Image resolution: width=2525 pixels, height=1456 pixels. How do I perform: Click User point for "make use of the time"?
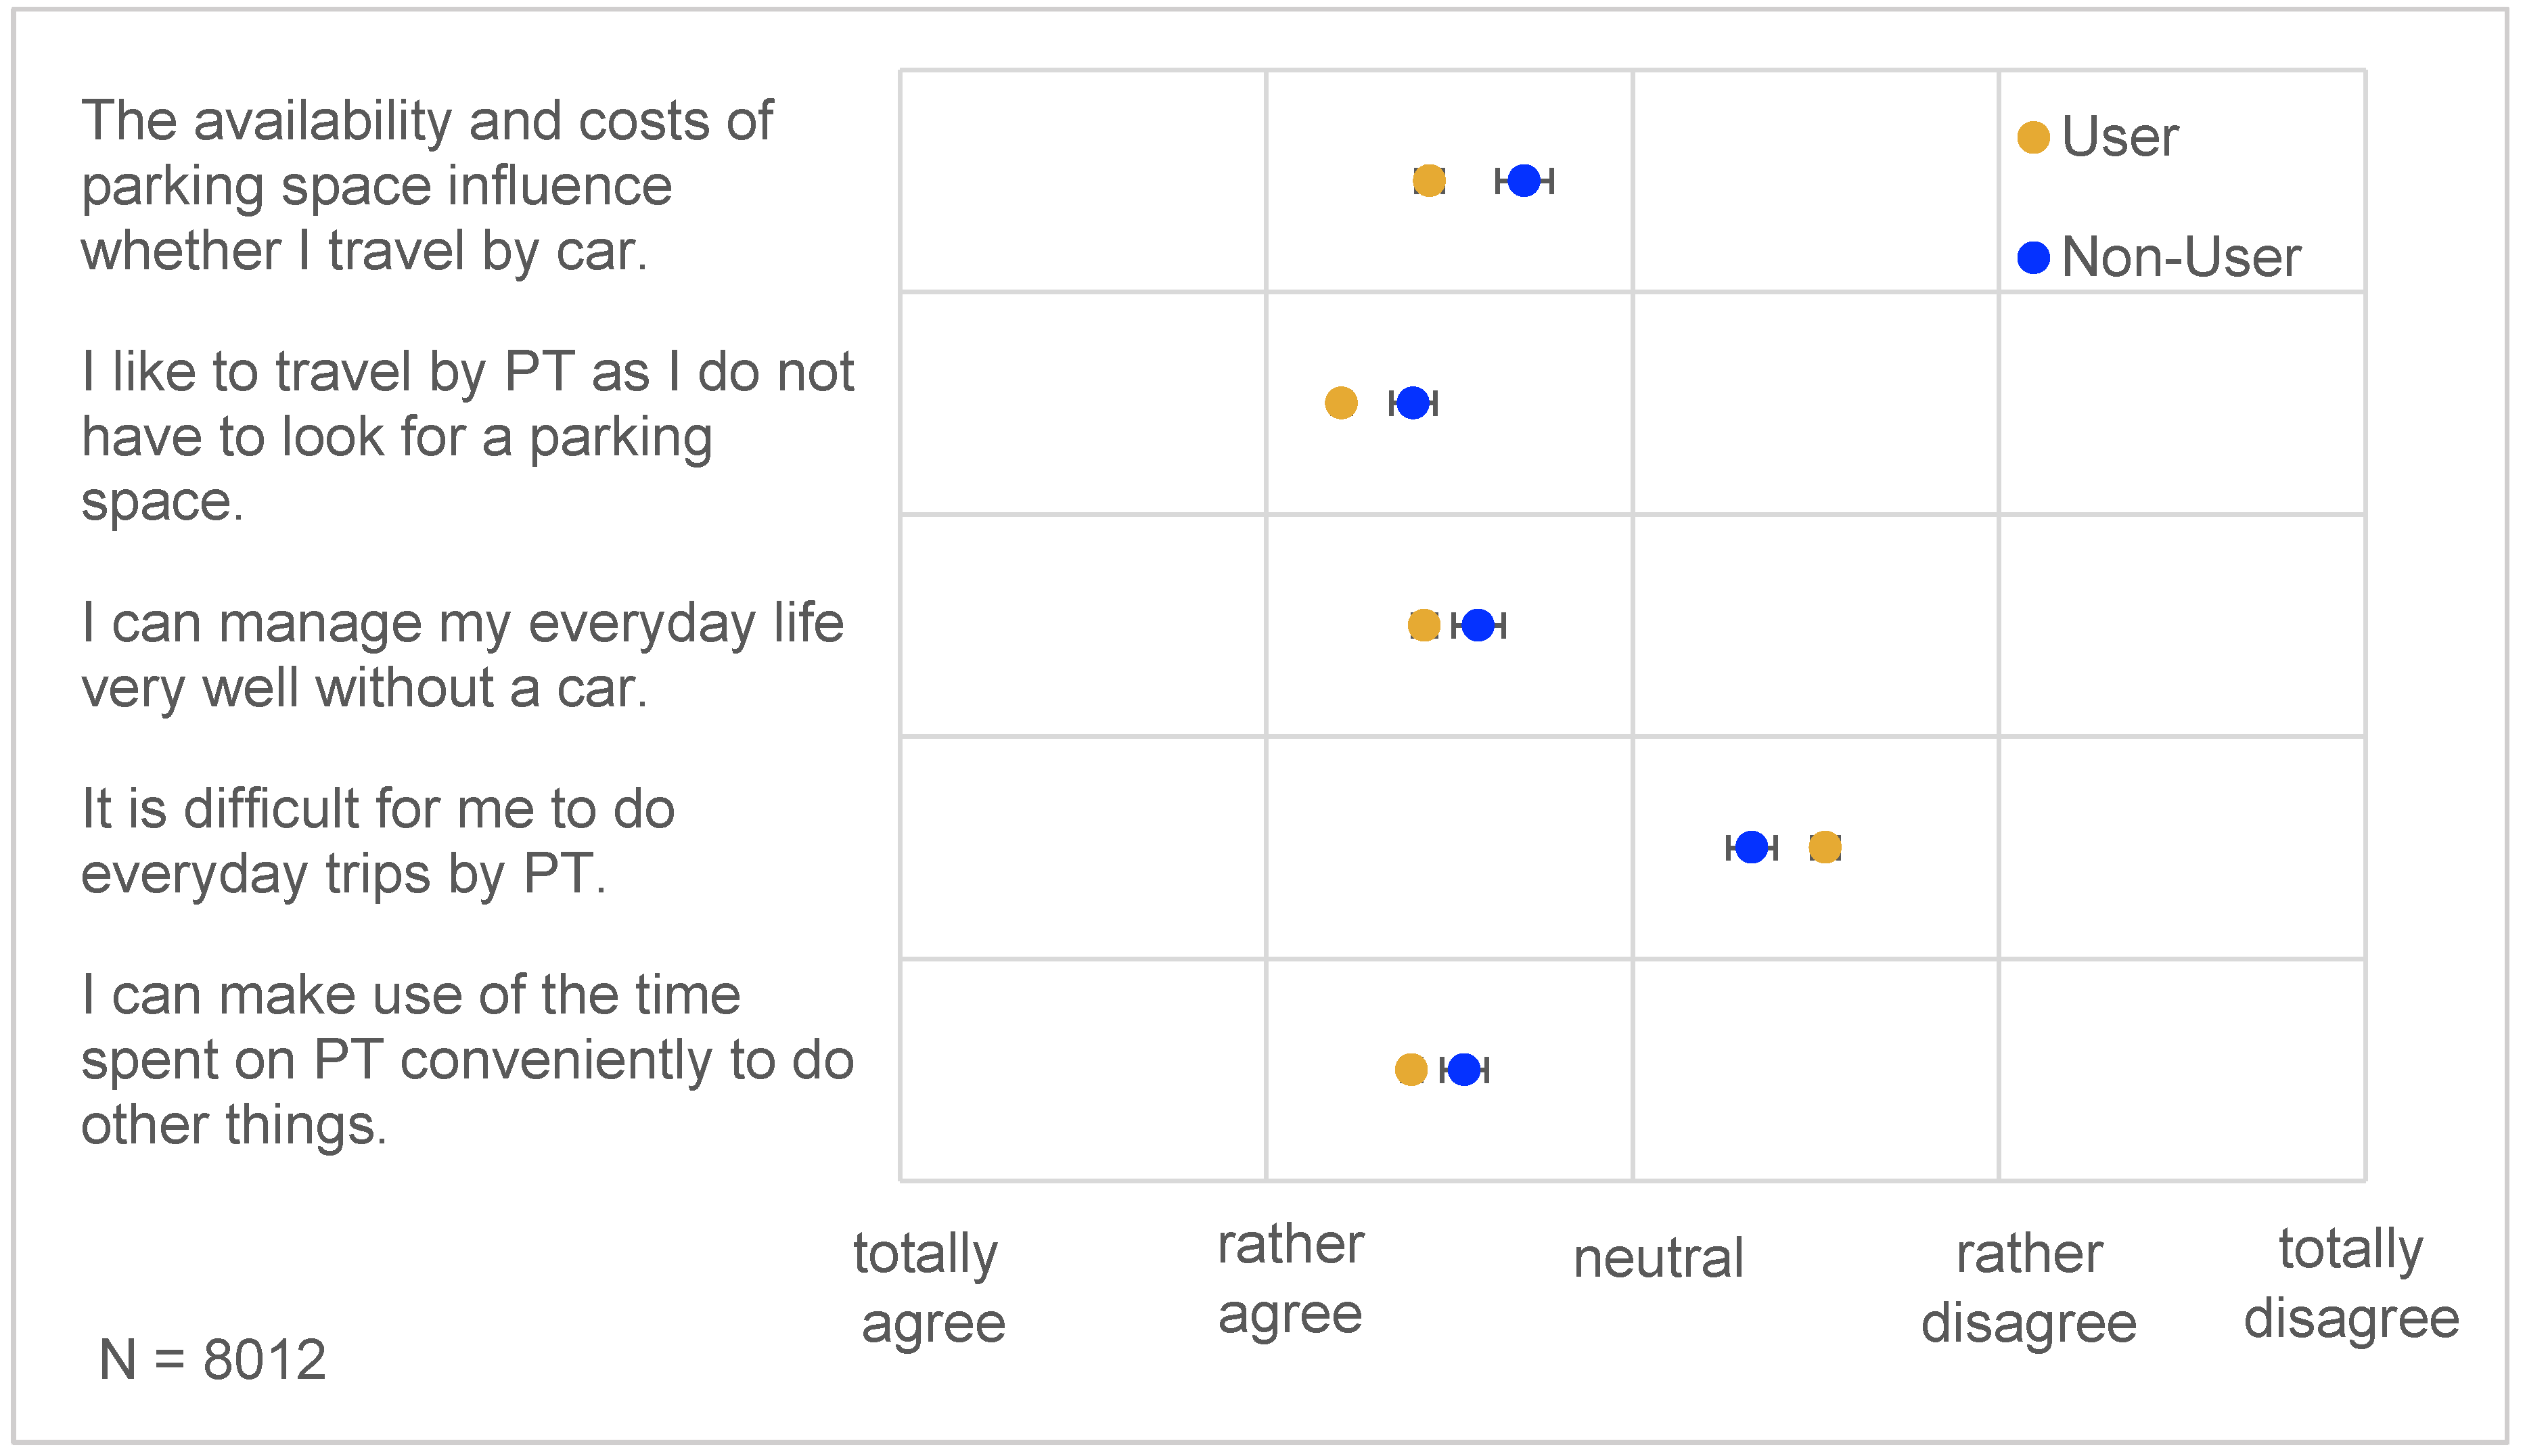(1410, 1069)
